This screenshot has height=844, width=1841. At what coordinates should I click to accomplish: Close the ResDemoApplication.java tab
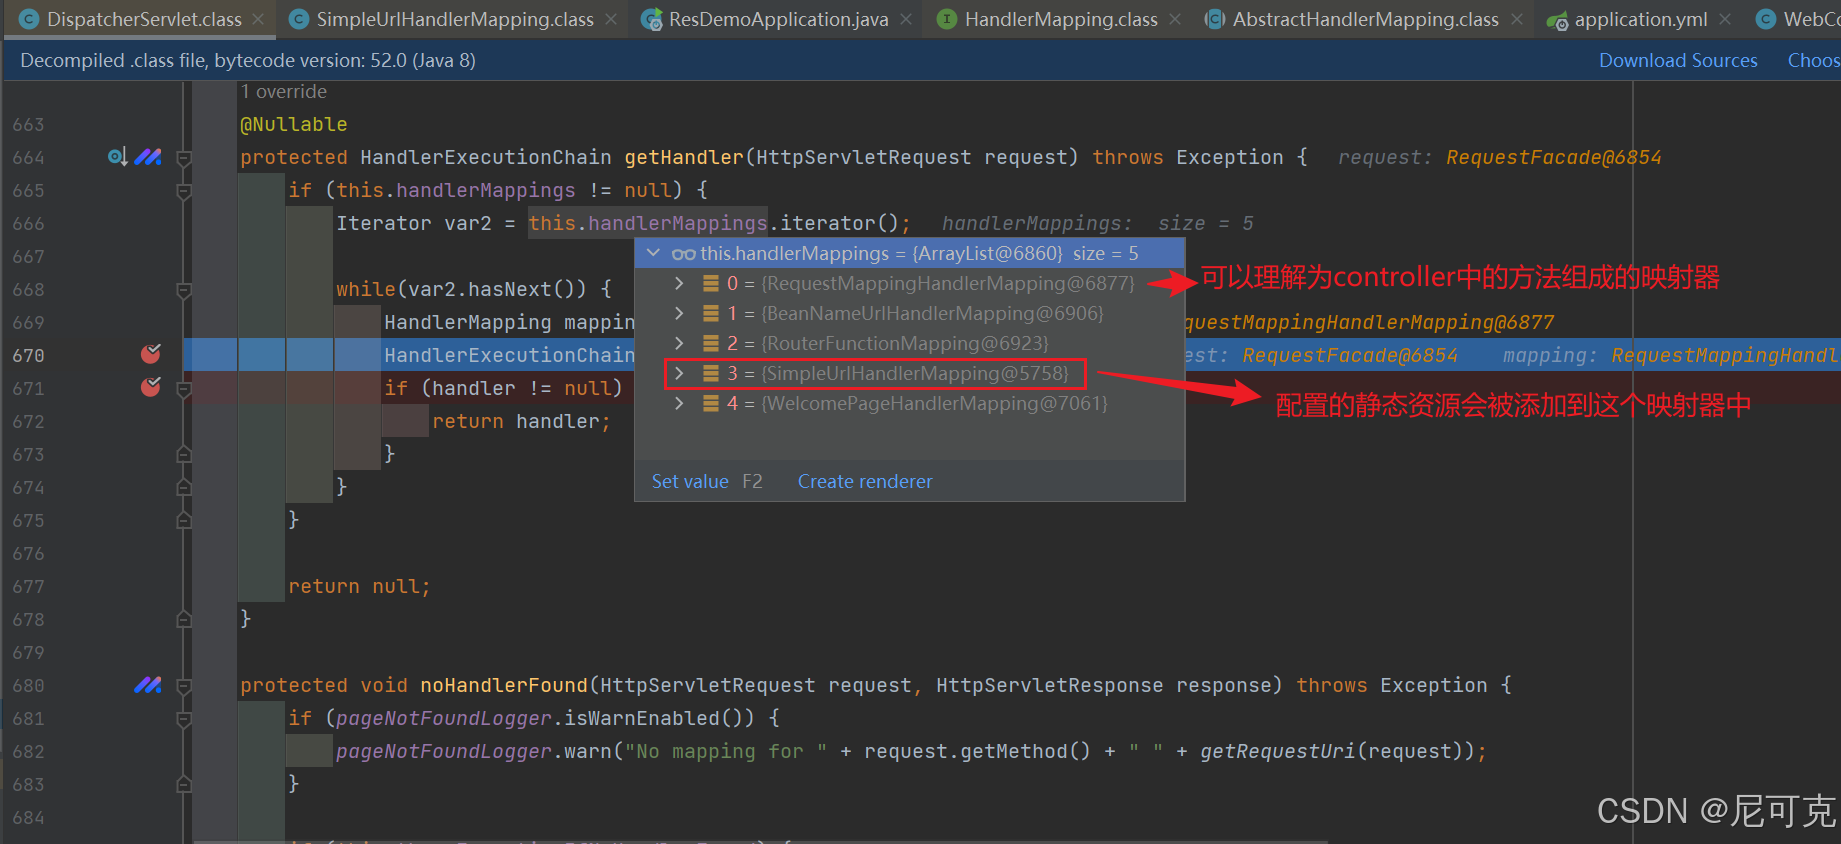coord(906,19)
